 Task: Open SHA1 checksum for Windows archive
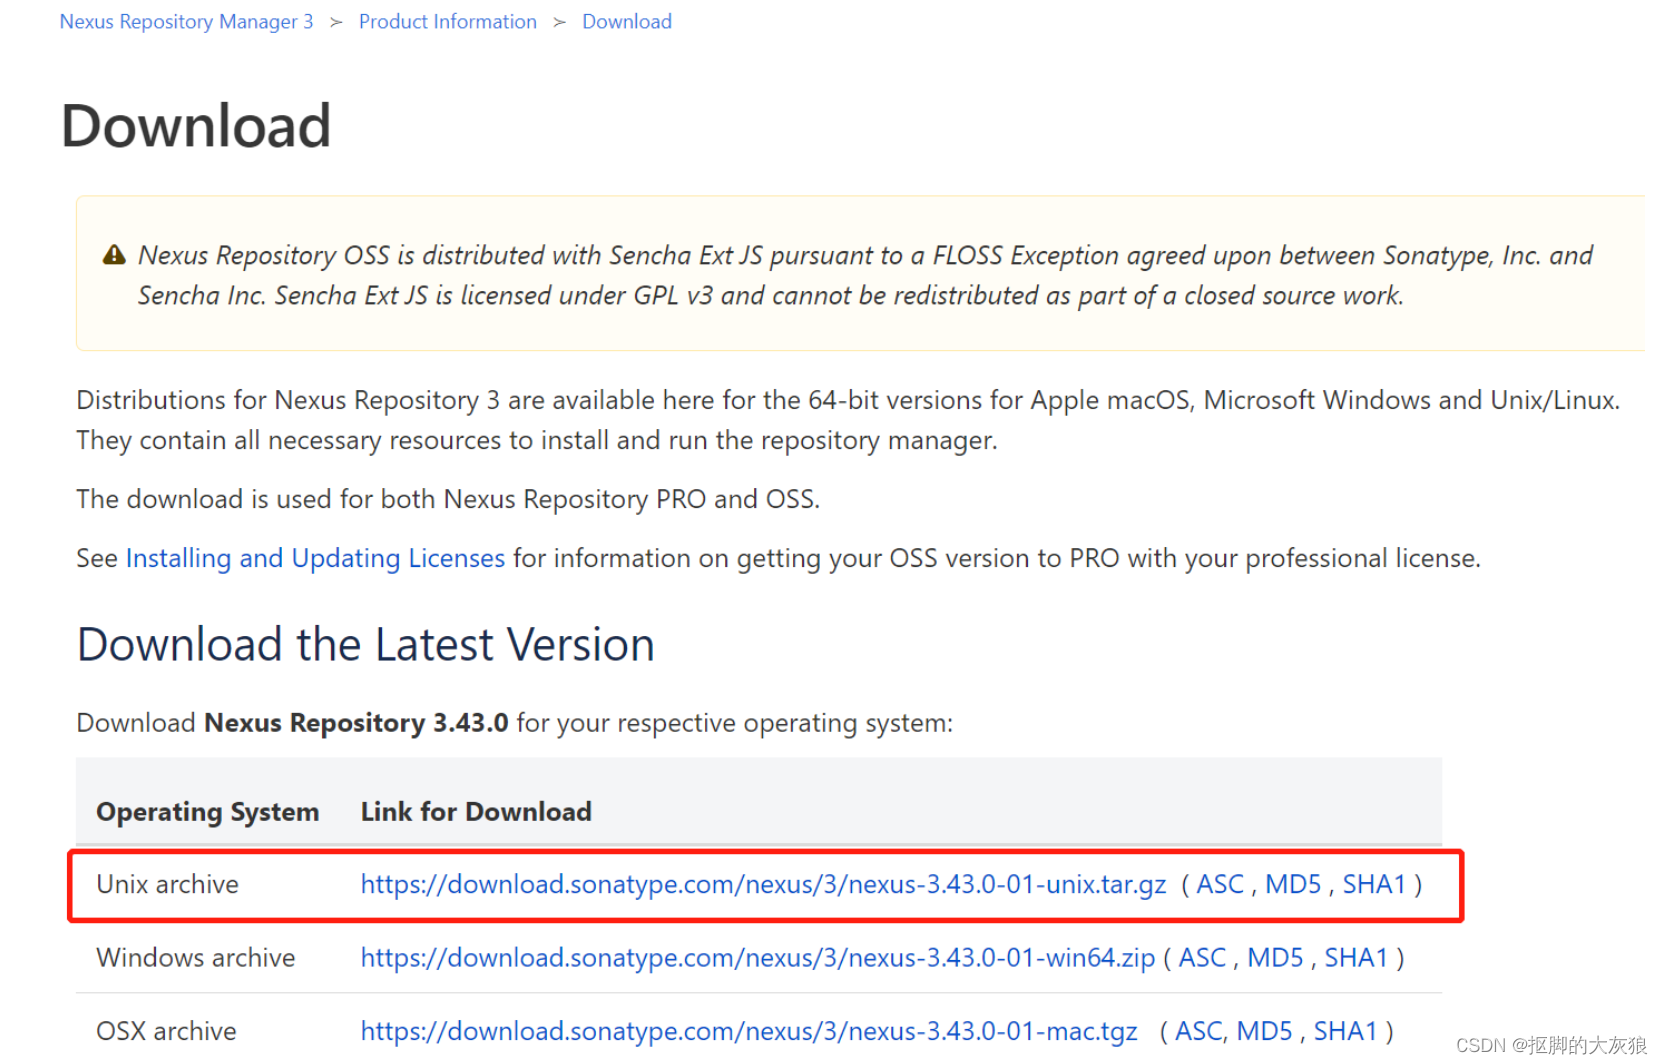pos(1356,958)
